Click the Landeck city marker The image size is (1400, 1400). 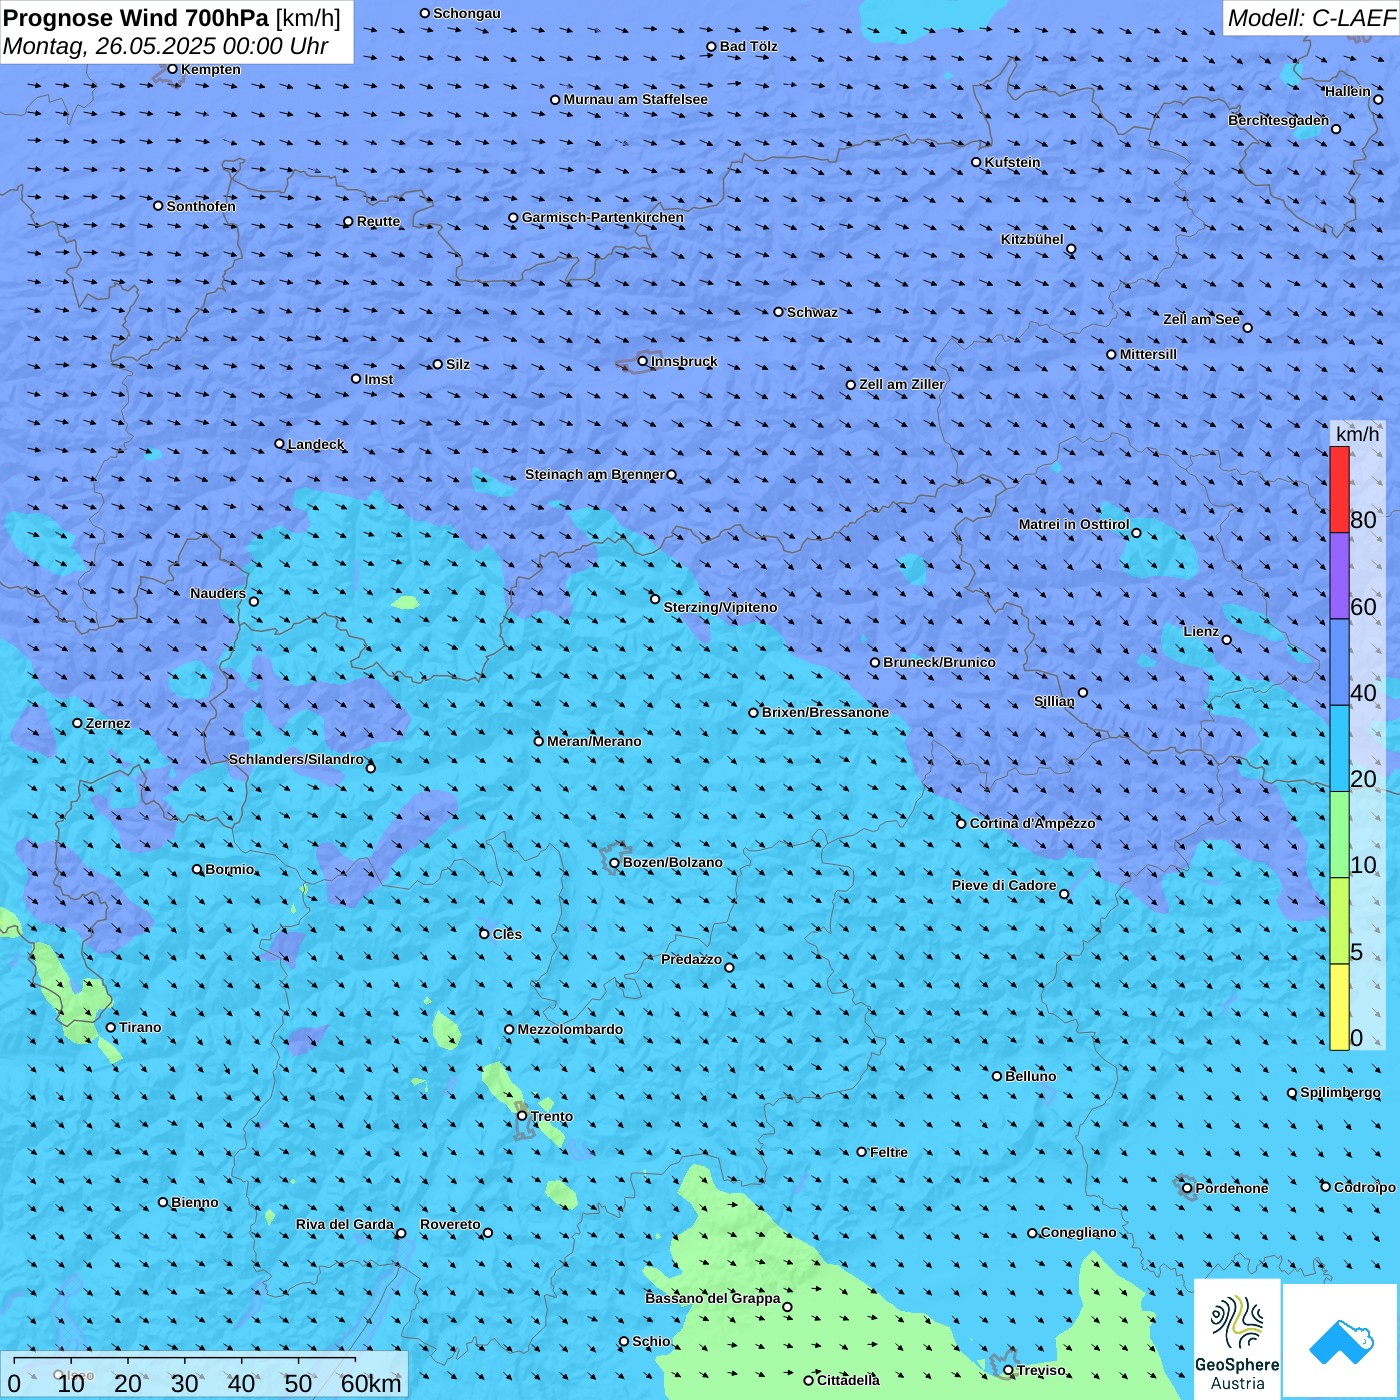pyautogui.click(x=280, y=444)
